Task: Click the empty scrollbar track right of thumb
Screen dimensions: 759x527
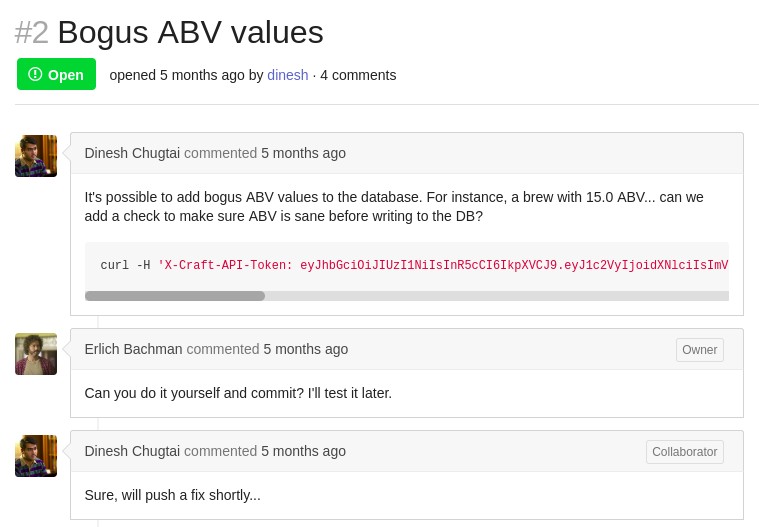Action: click(x=500, y=296)
